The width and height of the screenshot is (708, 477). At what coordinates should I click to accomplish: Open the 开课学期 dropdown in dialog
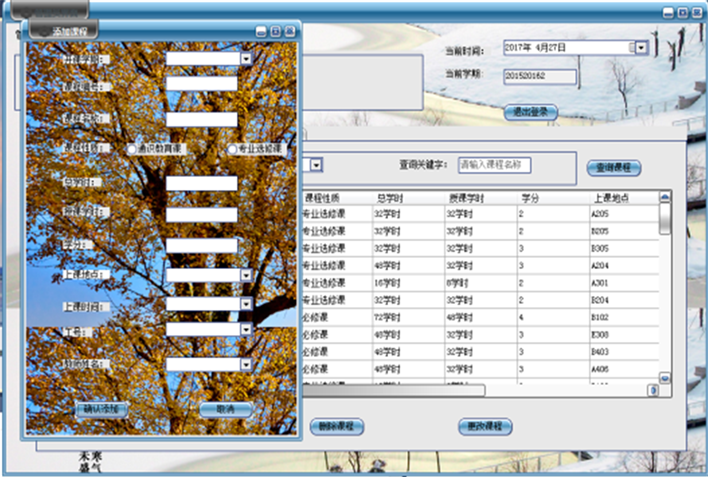tap(246, 59)
